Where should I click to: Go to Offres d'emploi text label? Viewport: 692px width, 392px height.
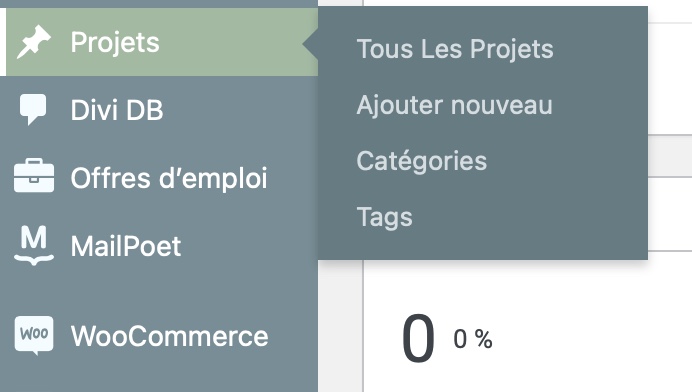pyautogui.click(x=169, y=178)
